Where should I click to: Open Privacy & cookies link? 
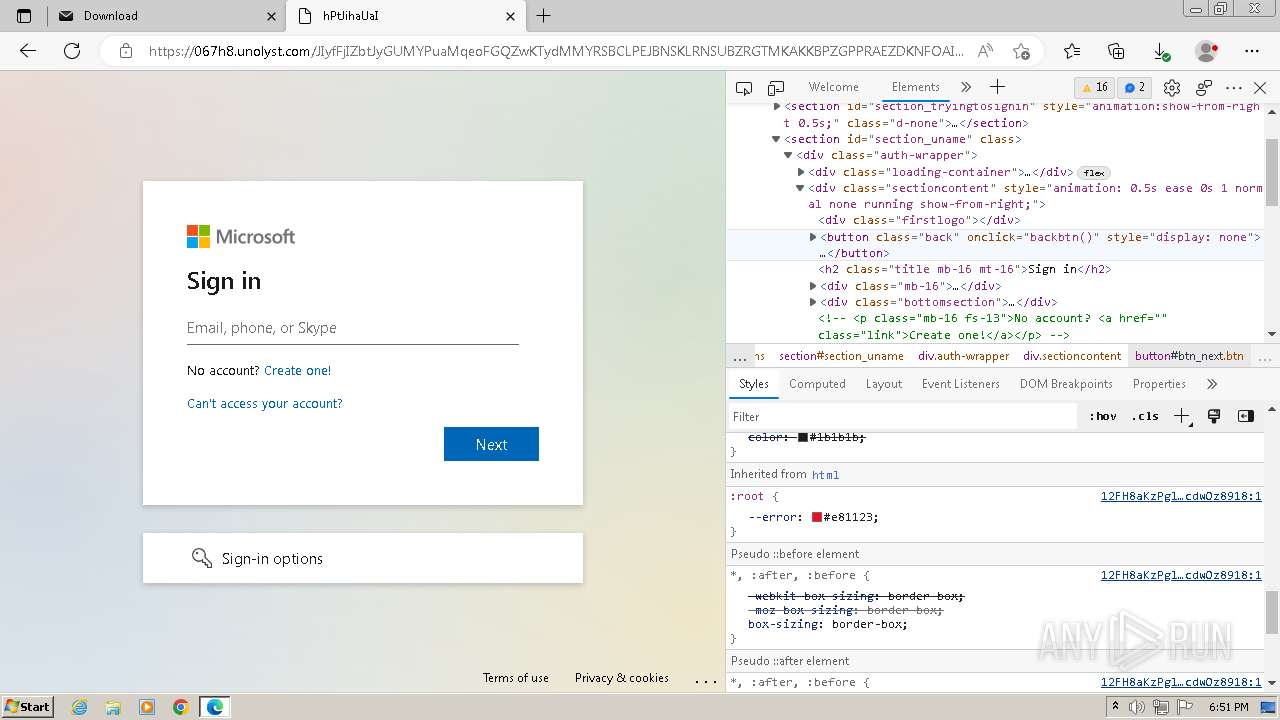pos(622,678)
